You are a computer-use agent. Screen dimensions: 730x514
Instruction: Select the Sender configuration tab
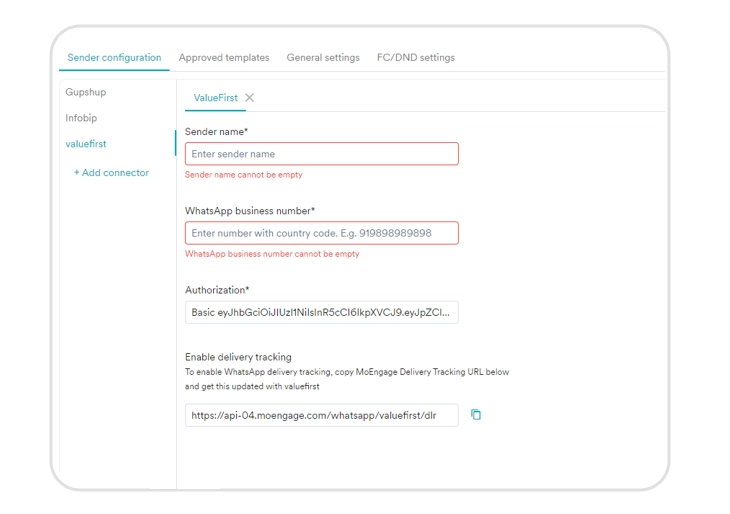click(x=114, y=58)
